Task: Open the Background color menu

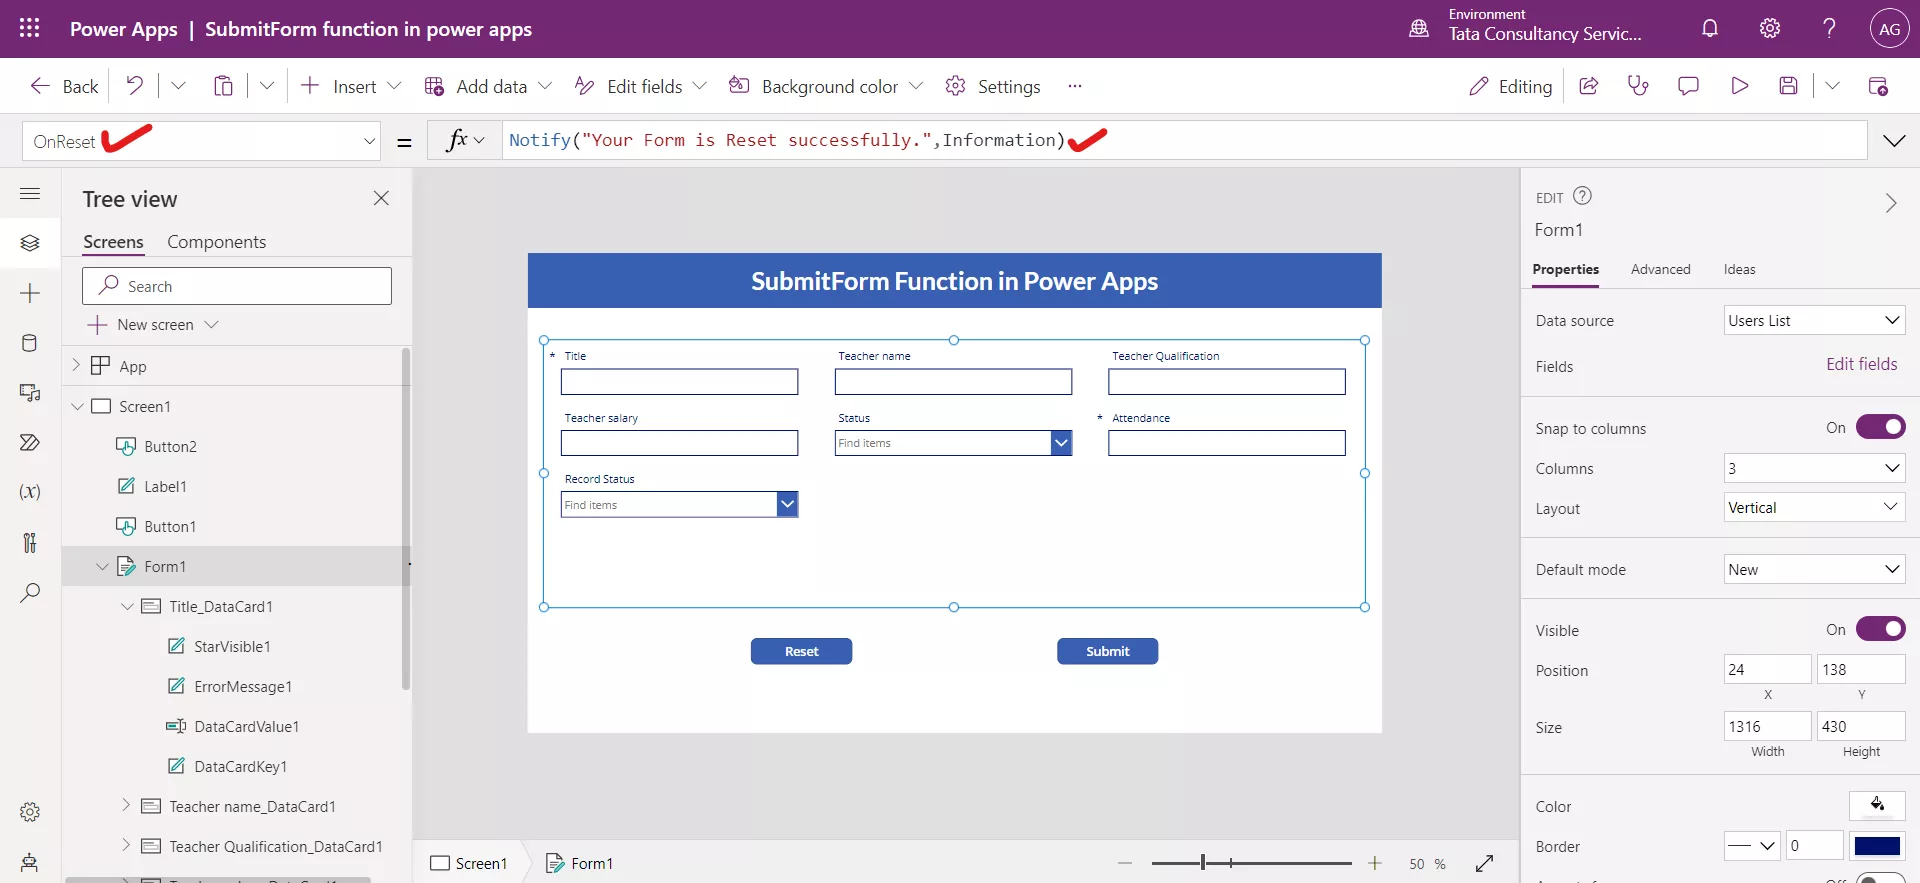Action: point(826,86)
